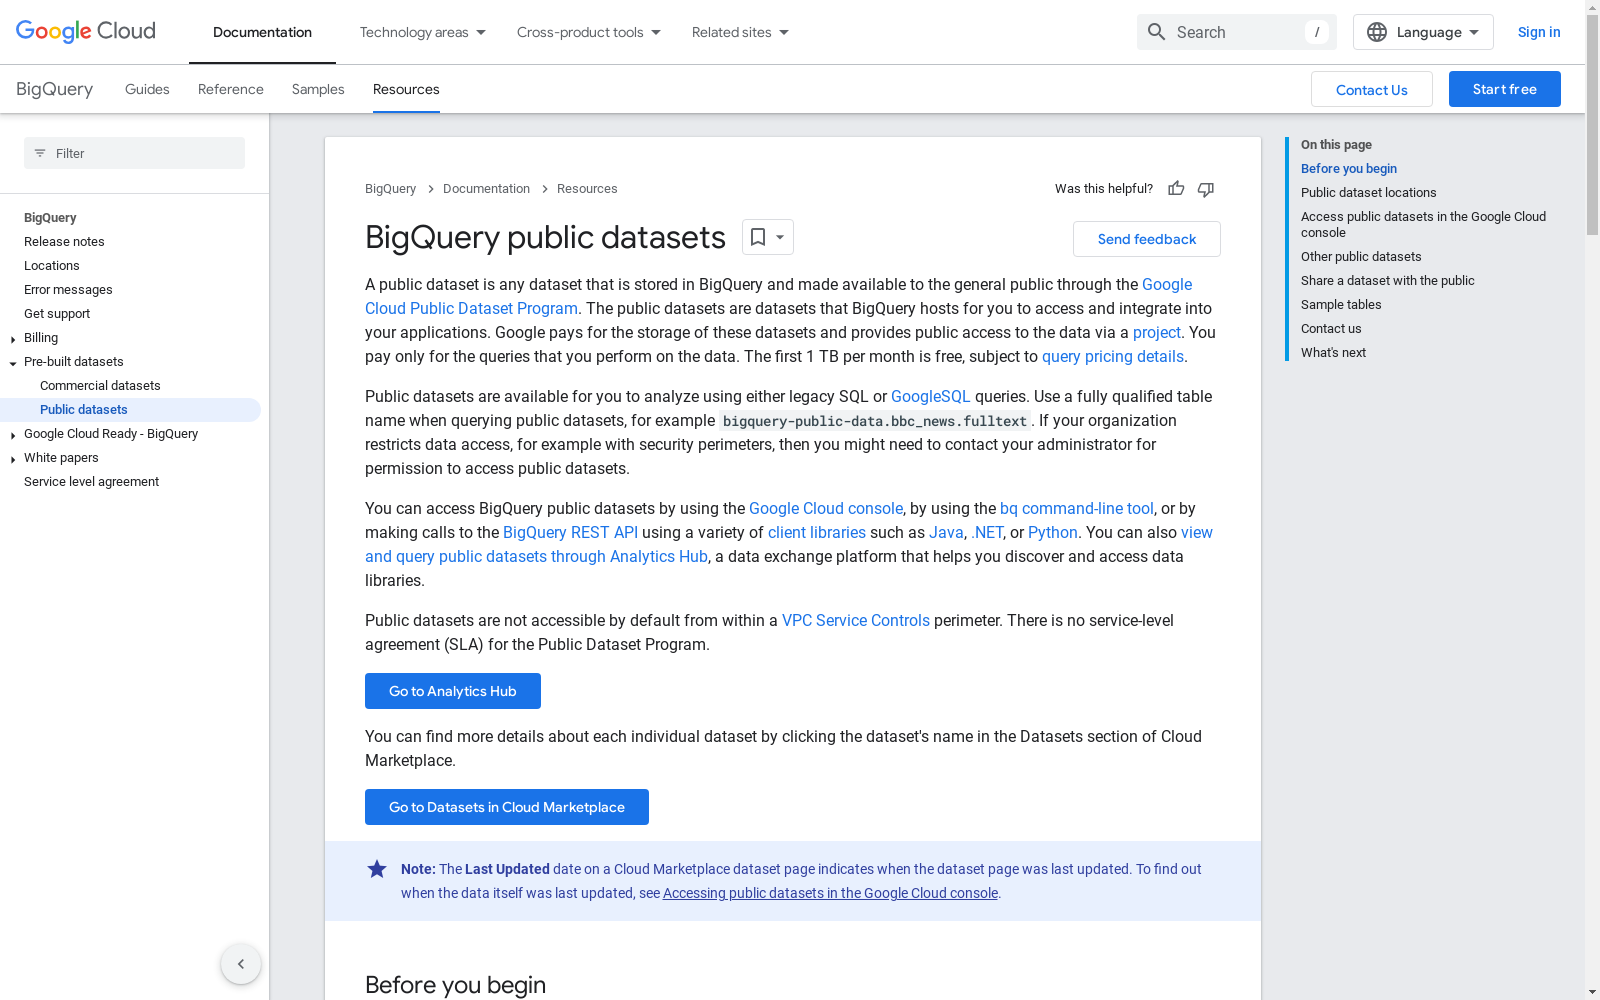1600x1000 pixels.
Task: Open the Language dropdown arrow
Action: coord(1474,32)
